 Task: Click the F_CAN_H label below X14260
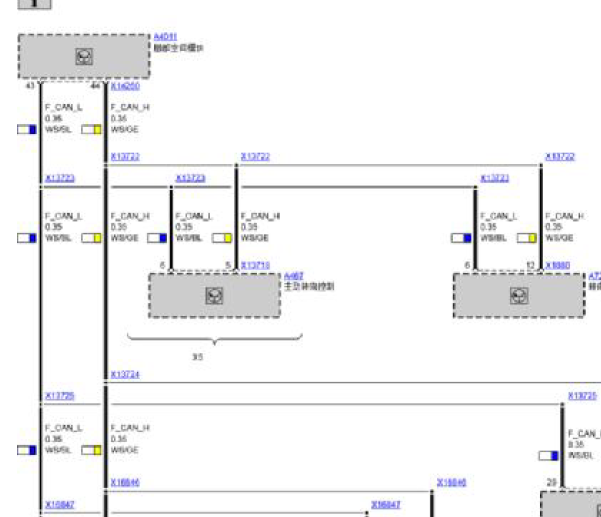tap(130, 108)
